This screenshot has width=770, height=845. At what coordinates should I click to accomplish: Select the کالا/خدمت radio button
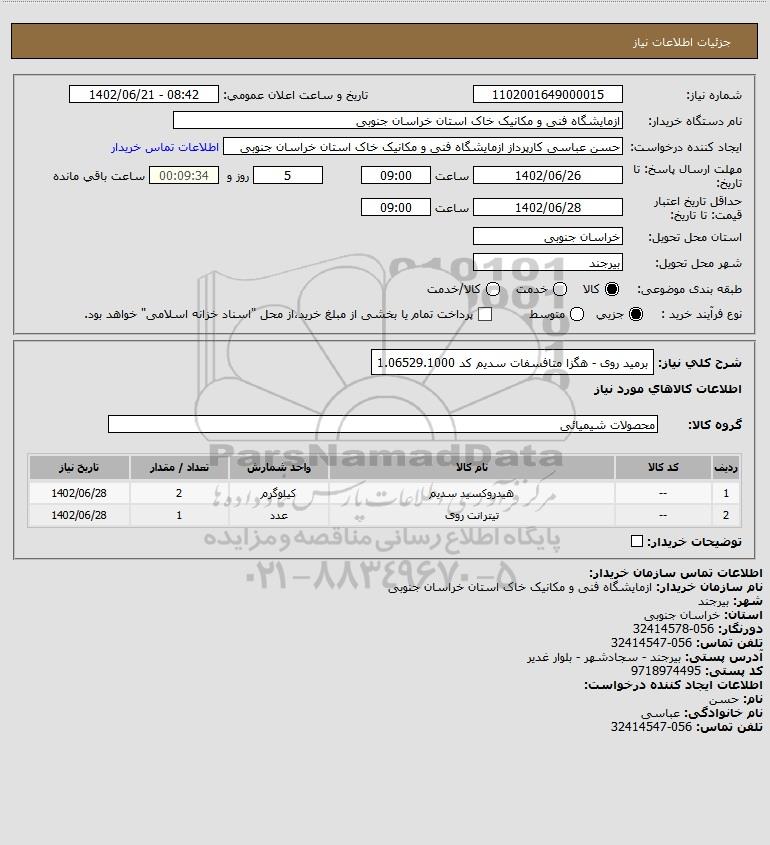click(x=492, y=289)
